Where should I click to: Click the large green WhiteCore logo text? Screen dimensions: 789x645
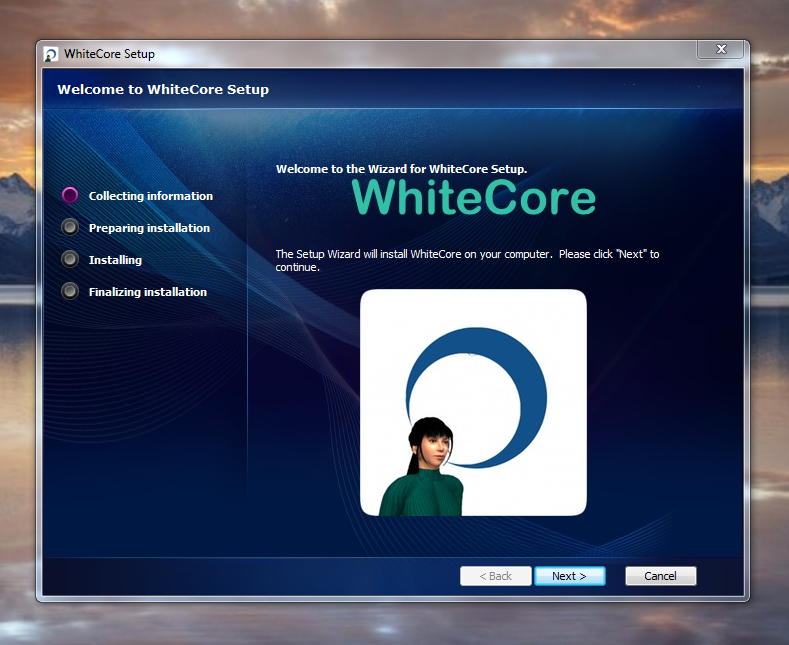click(474, 197)
